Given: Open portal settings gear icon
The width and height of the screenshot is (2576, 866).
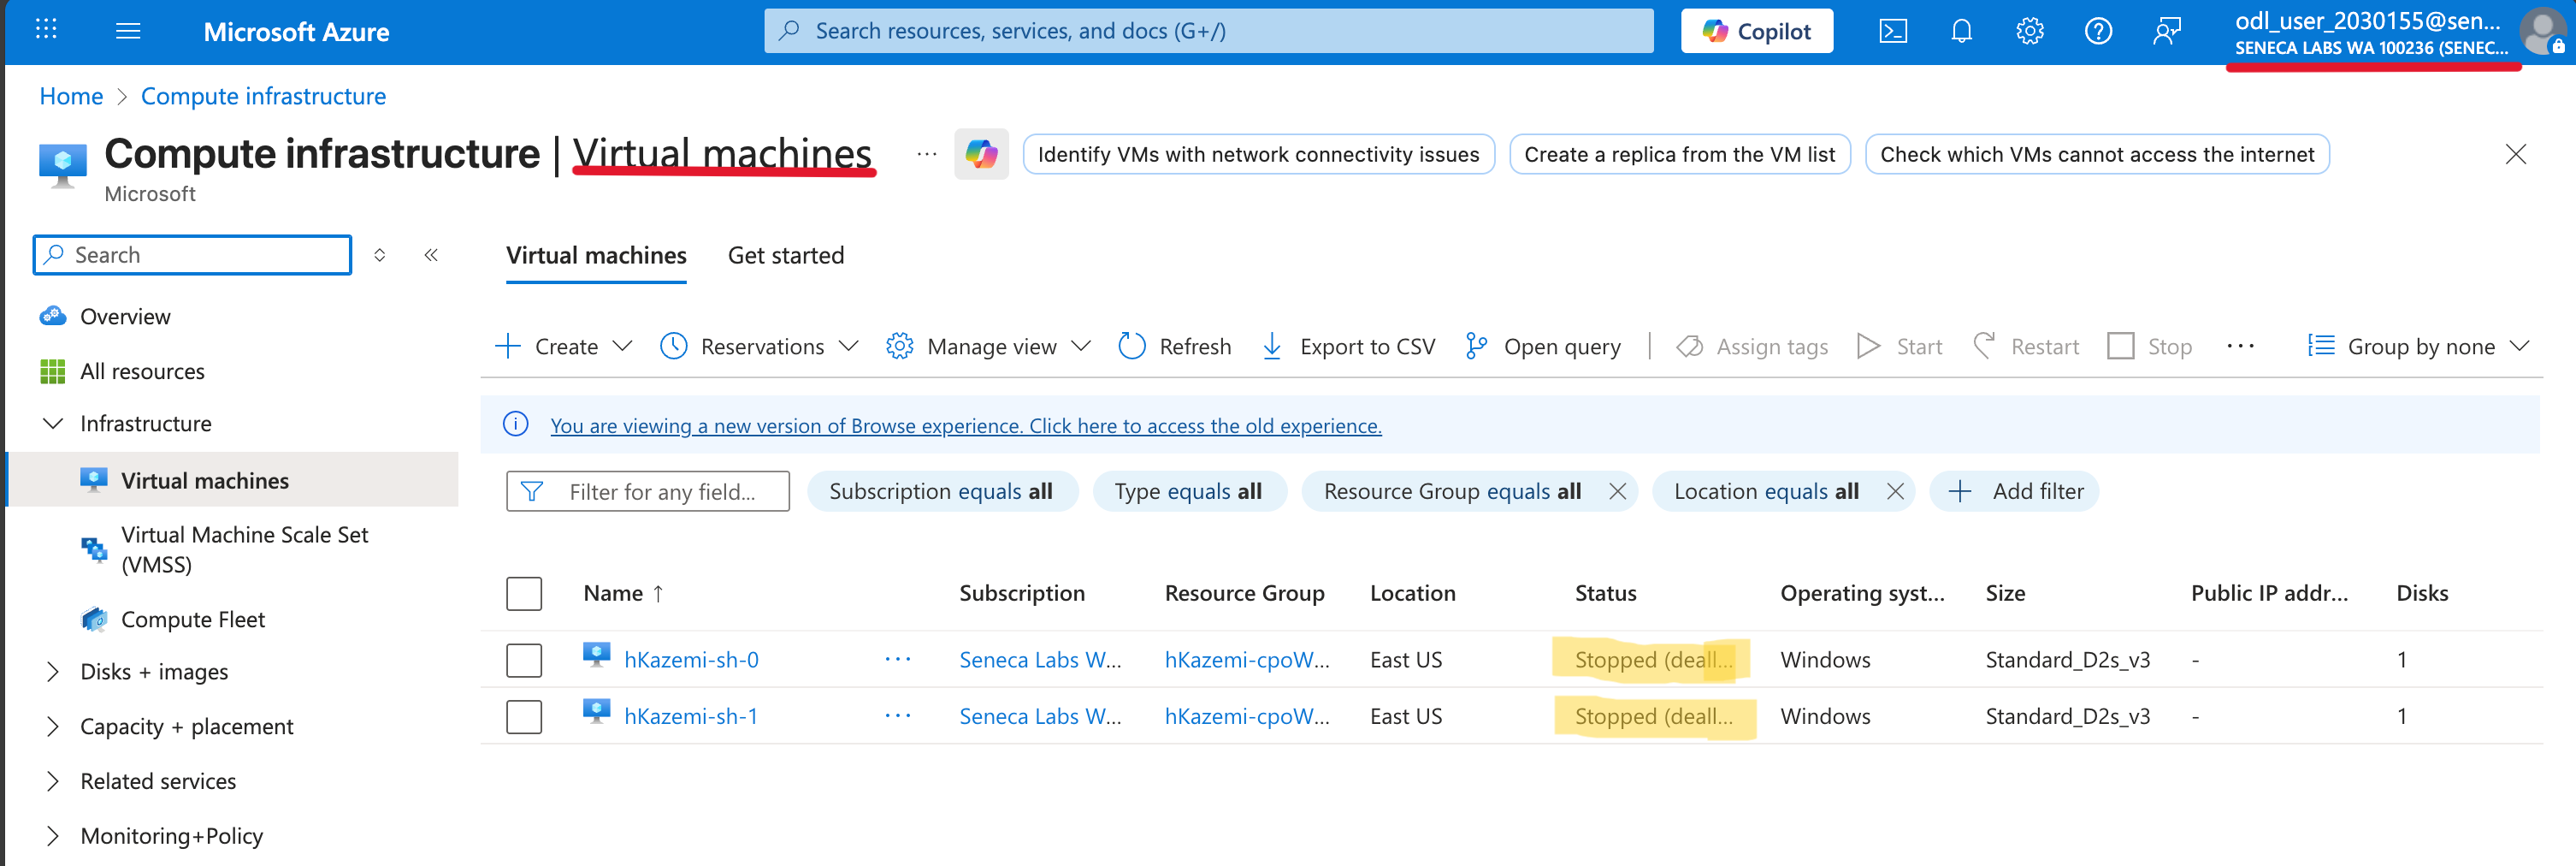Looking at the screenshot, I should click(x=2029, y=31).
